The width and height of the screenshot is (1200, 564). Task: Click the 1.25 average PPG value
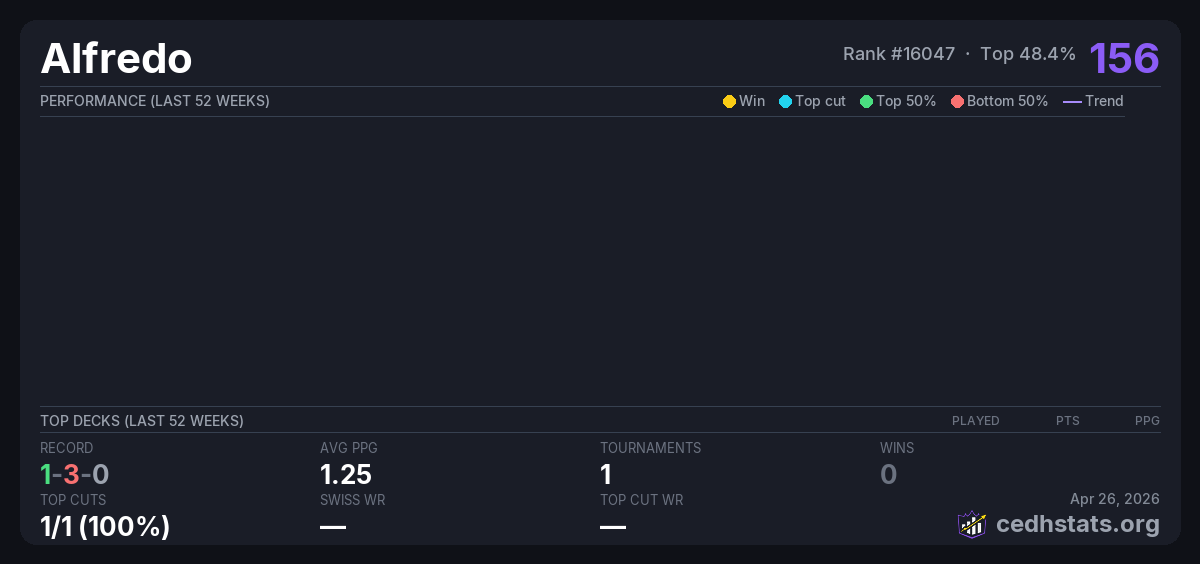[x=346, y=475]
